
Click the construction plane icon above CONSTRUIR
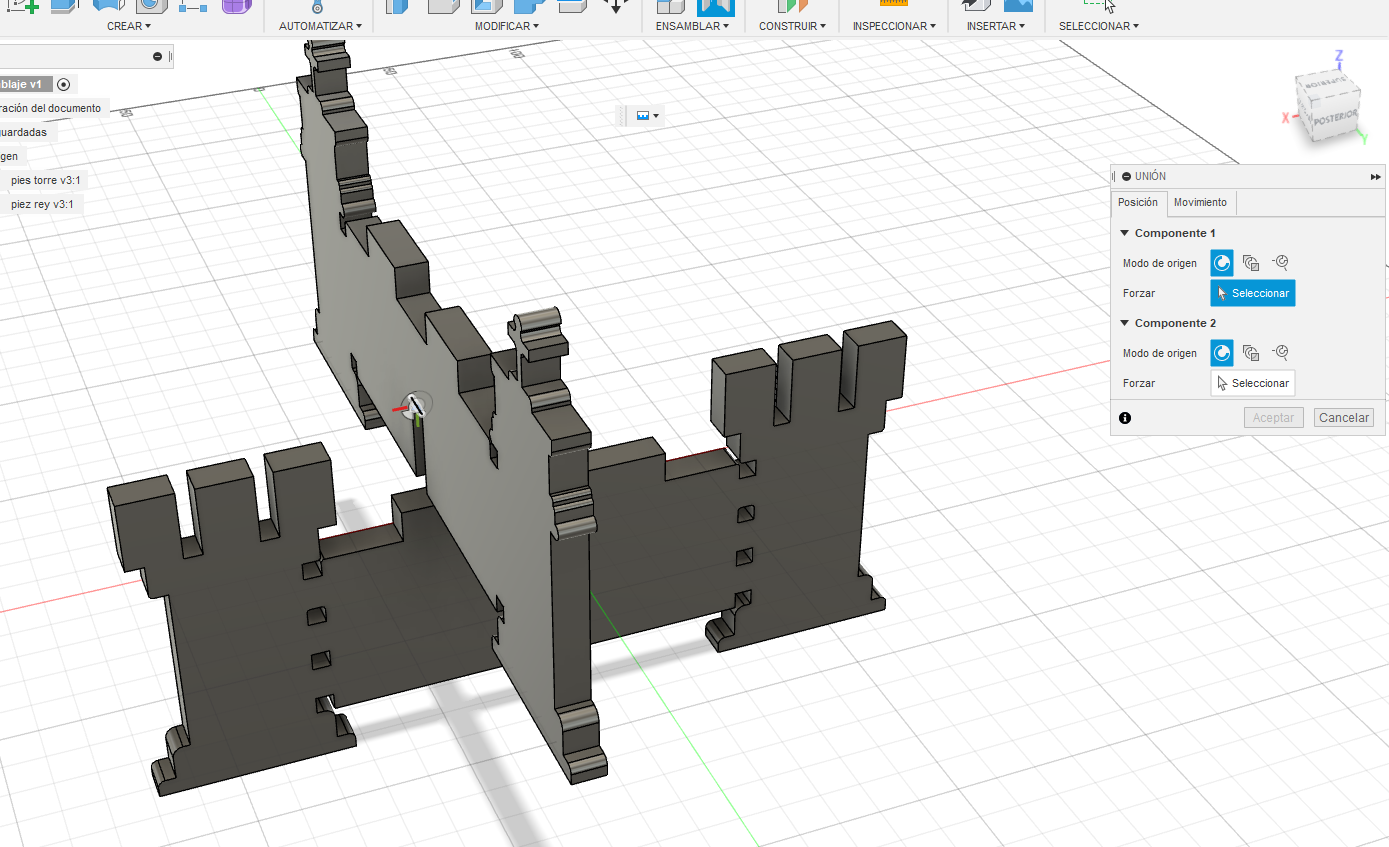pos(792,5)
